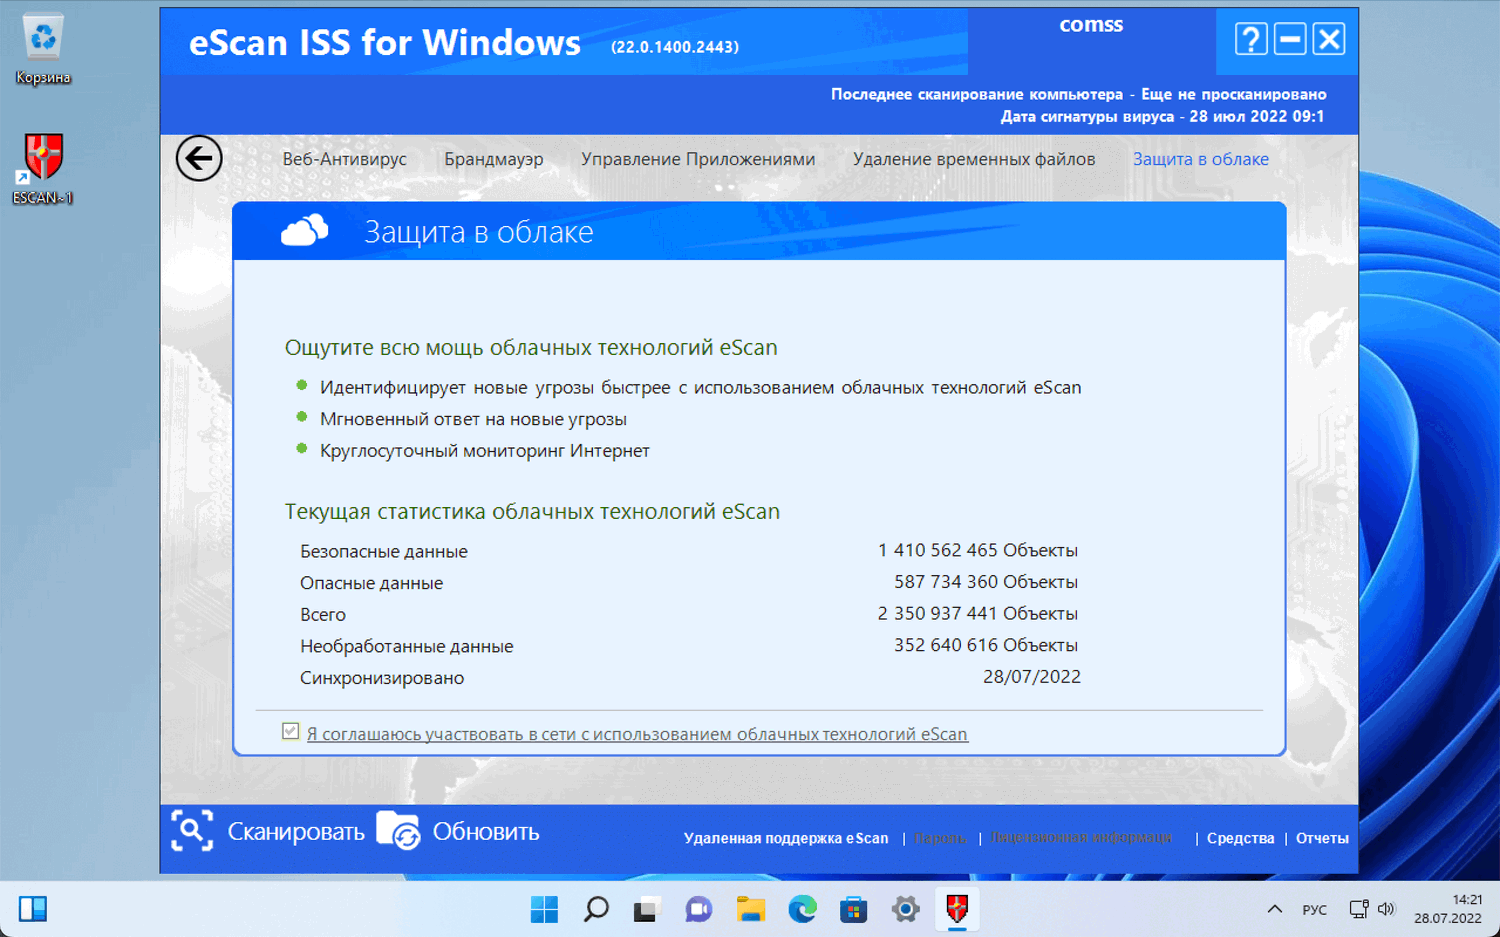1500x937 pixels.
Task: Select the Защита в облаке tab
Action: coord(1201,159)
